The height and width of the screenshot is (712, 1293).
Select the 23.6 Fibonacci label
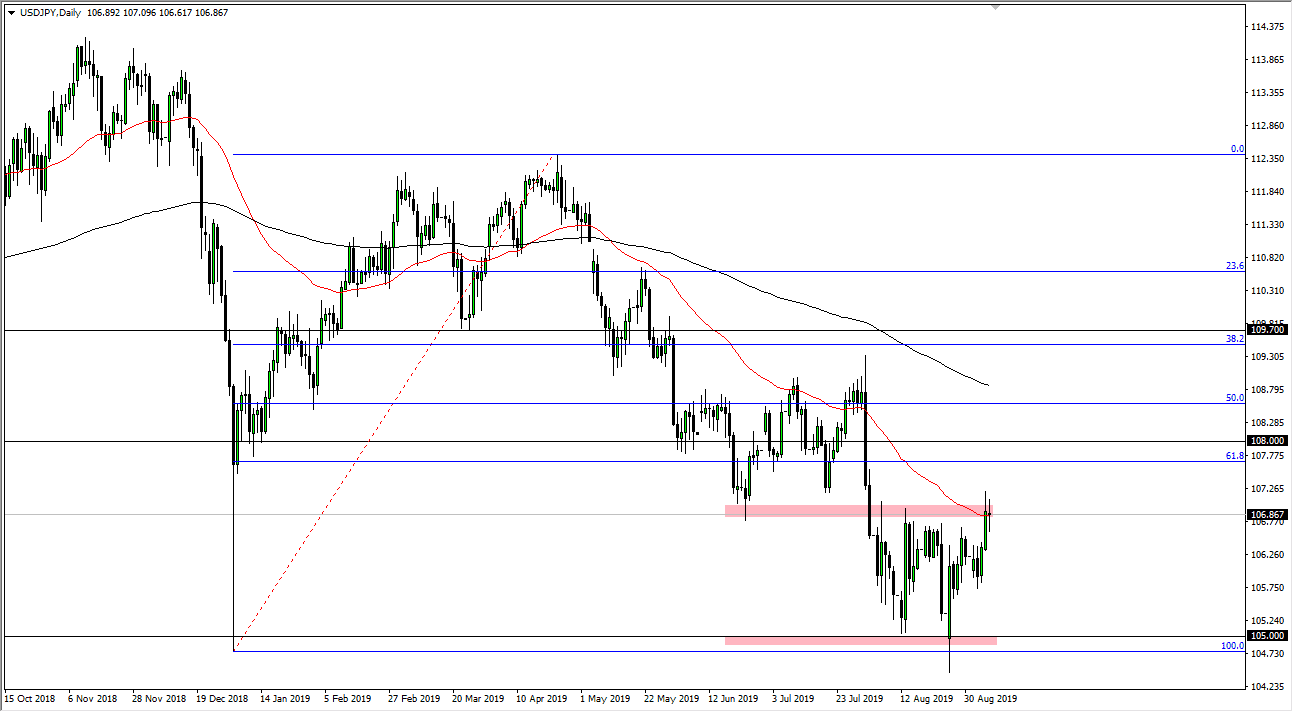point(1235,266)
